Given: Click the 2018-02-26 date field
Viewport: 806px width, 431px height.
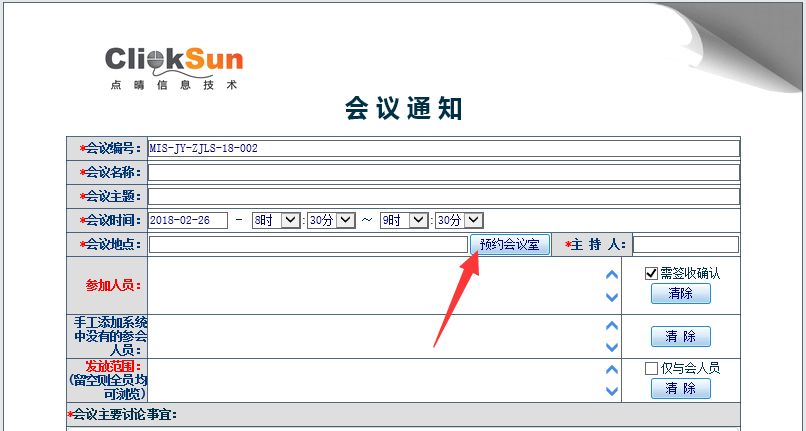Looking at the screenshot, I should click(188, 220).
